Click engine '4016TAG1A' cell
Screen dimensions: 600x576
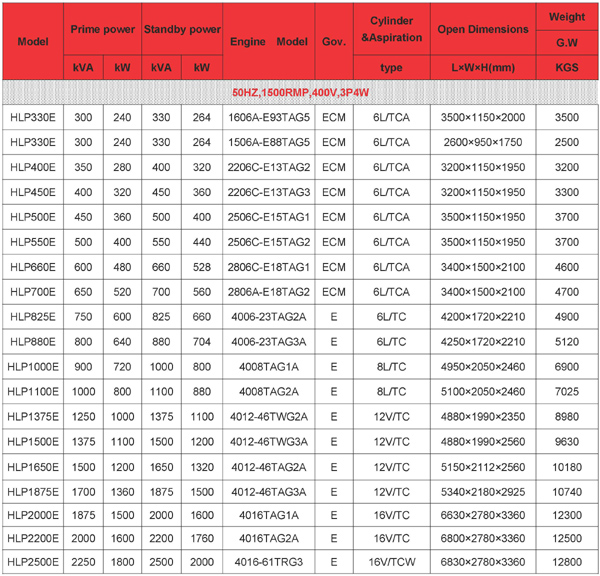click(x=269, y=515)
